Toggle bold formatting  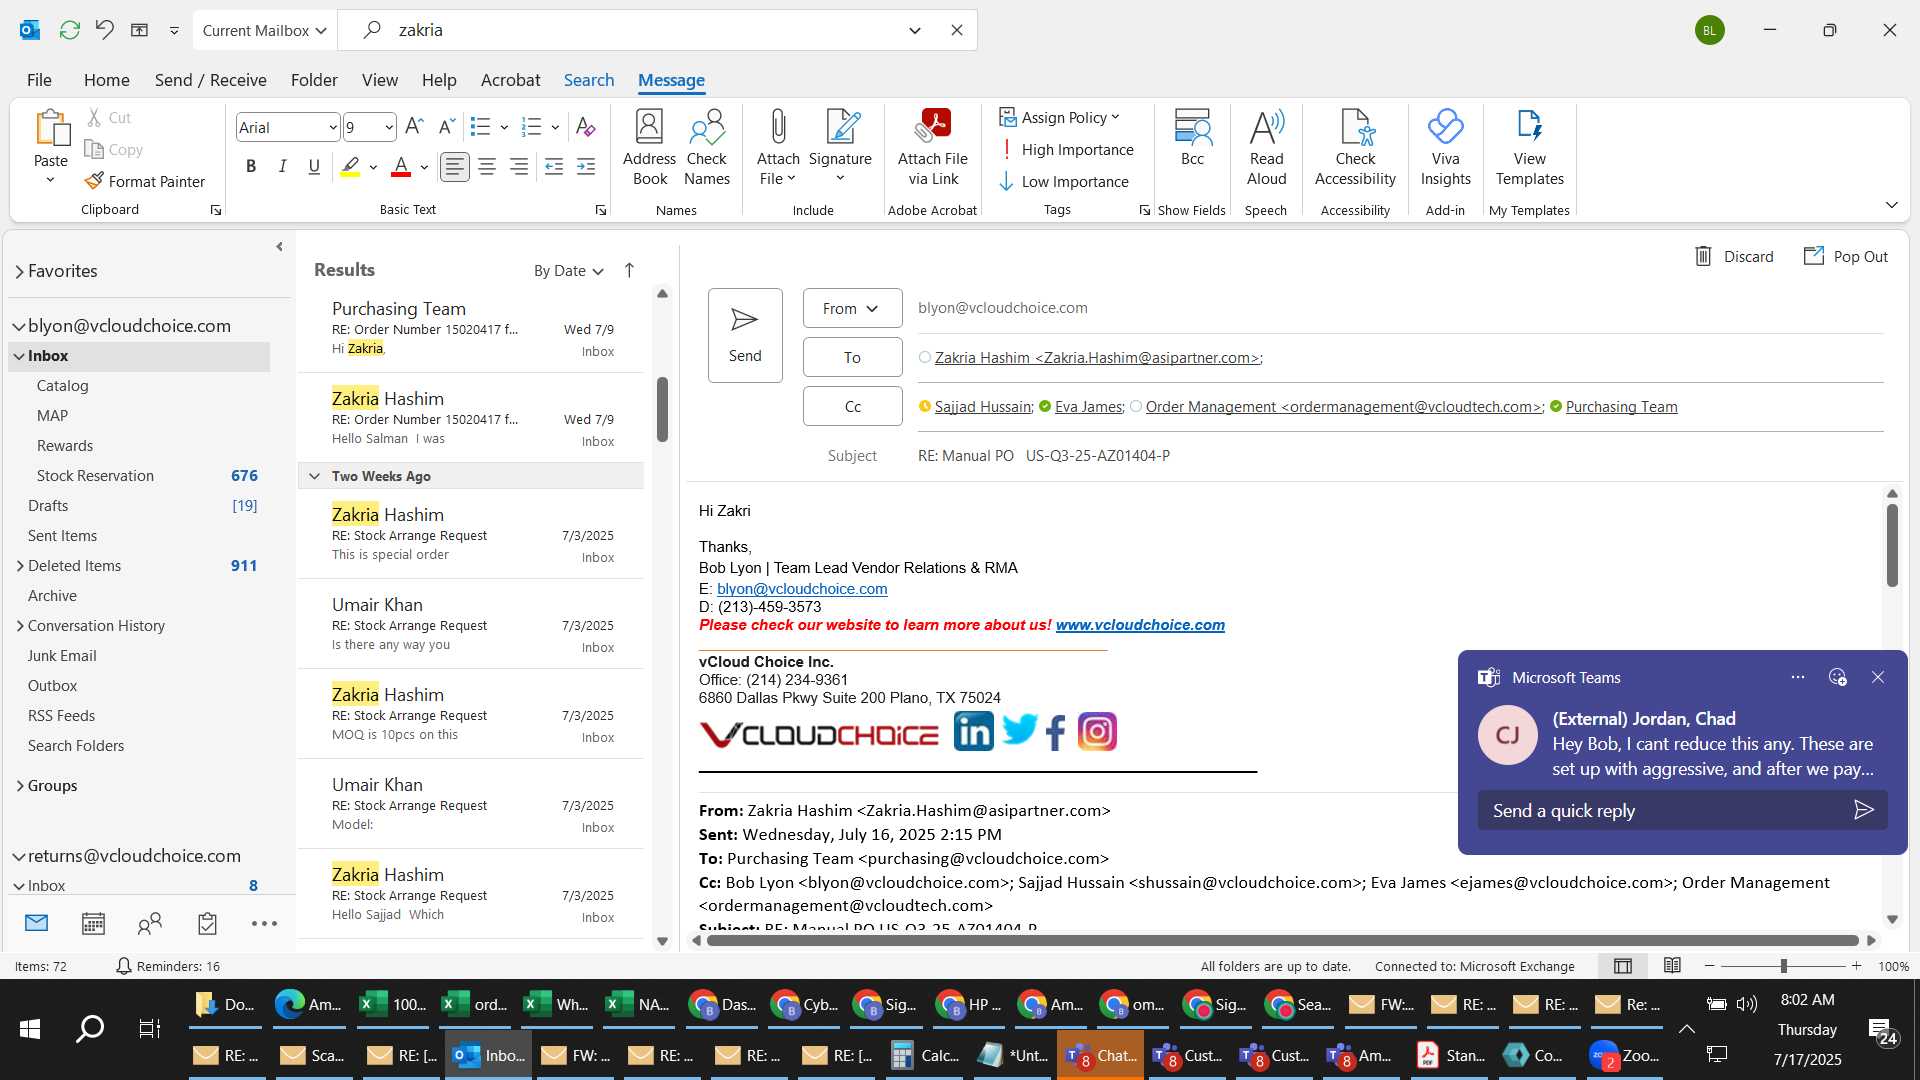point(251,167)
